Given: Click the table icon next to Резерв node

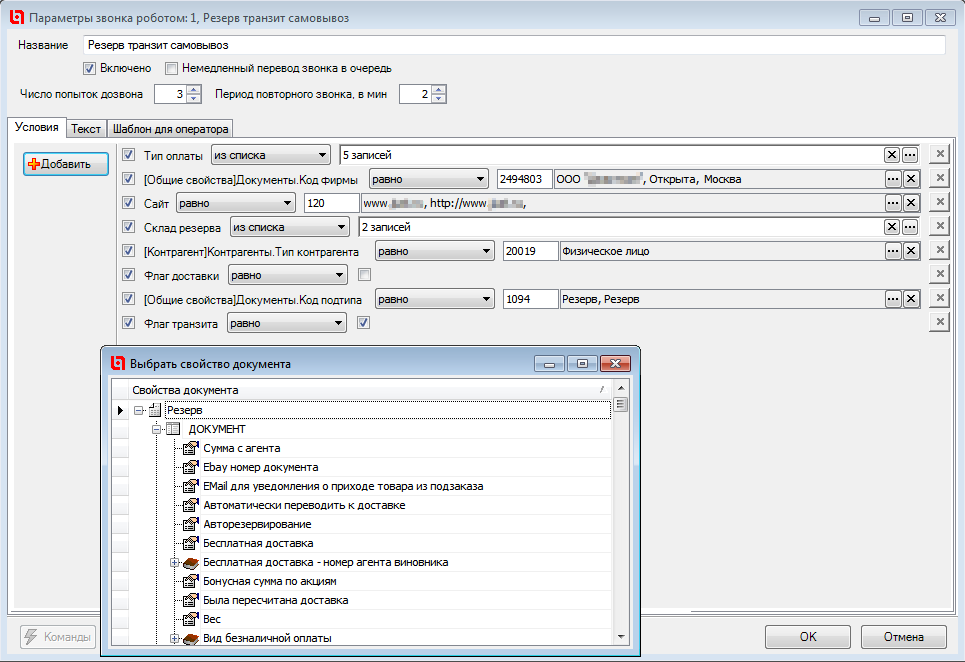Looking at the screenshot, I should pos(155,410).
